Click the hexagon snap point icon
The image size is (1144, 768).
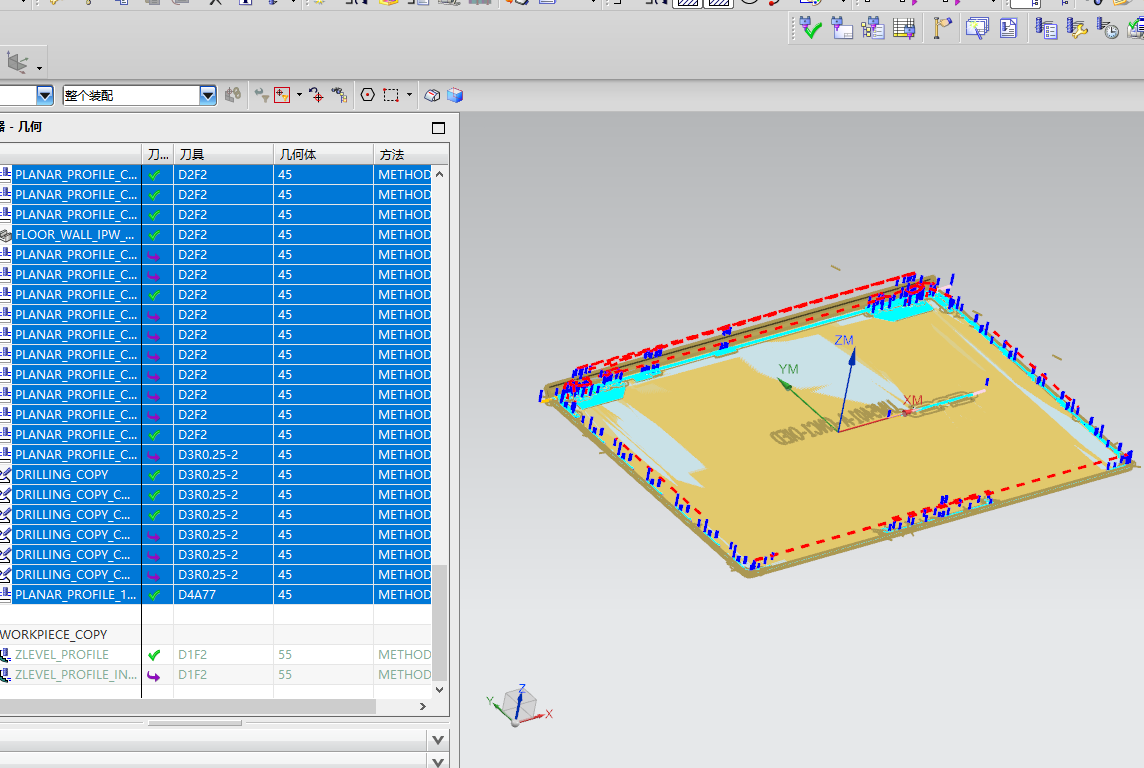pyautogui.click(x=367, y=95)
